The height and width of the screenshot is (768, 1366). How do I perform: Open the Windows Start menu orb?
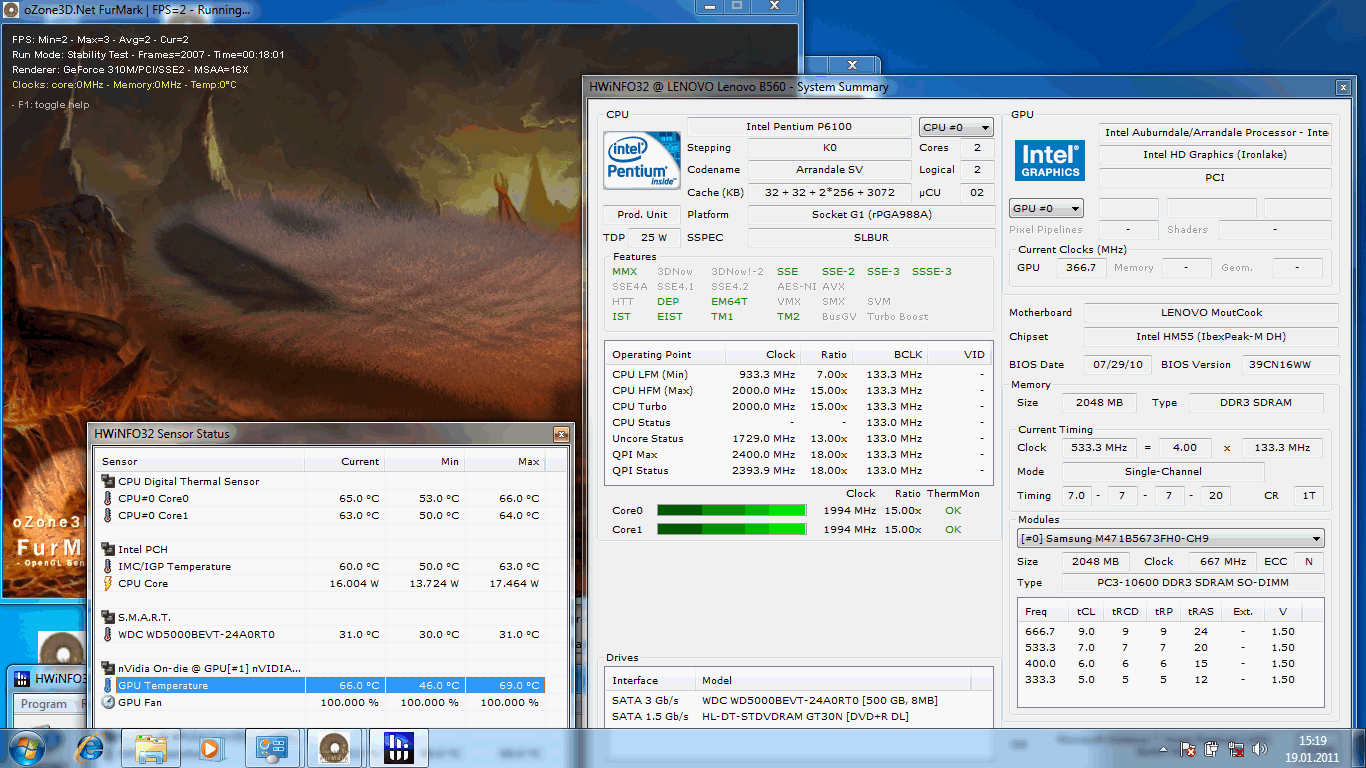28,747
